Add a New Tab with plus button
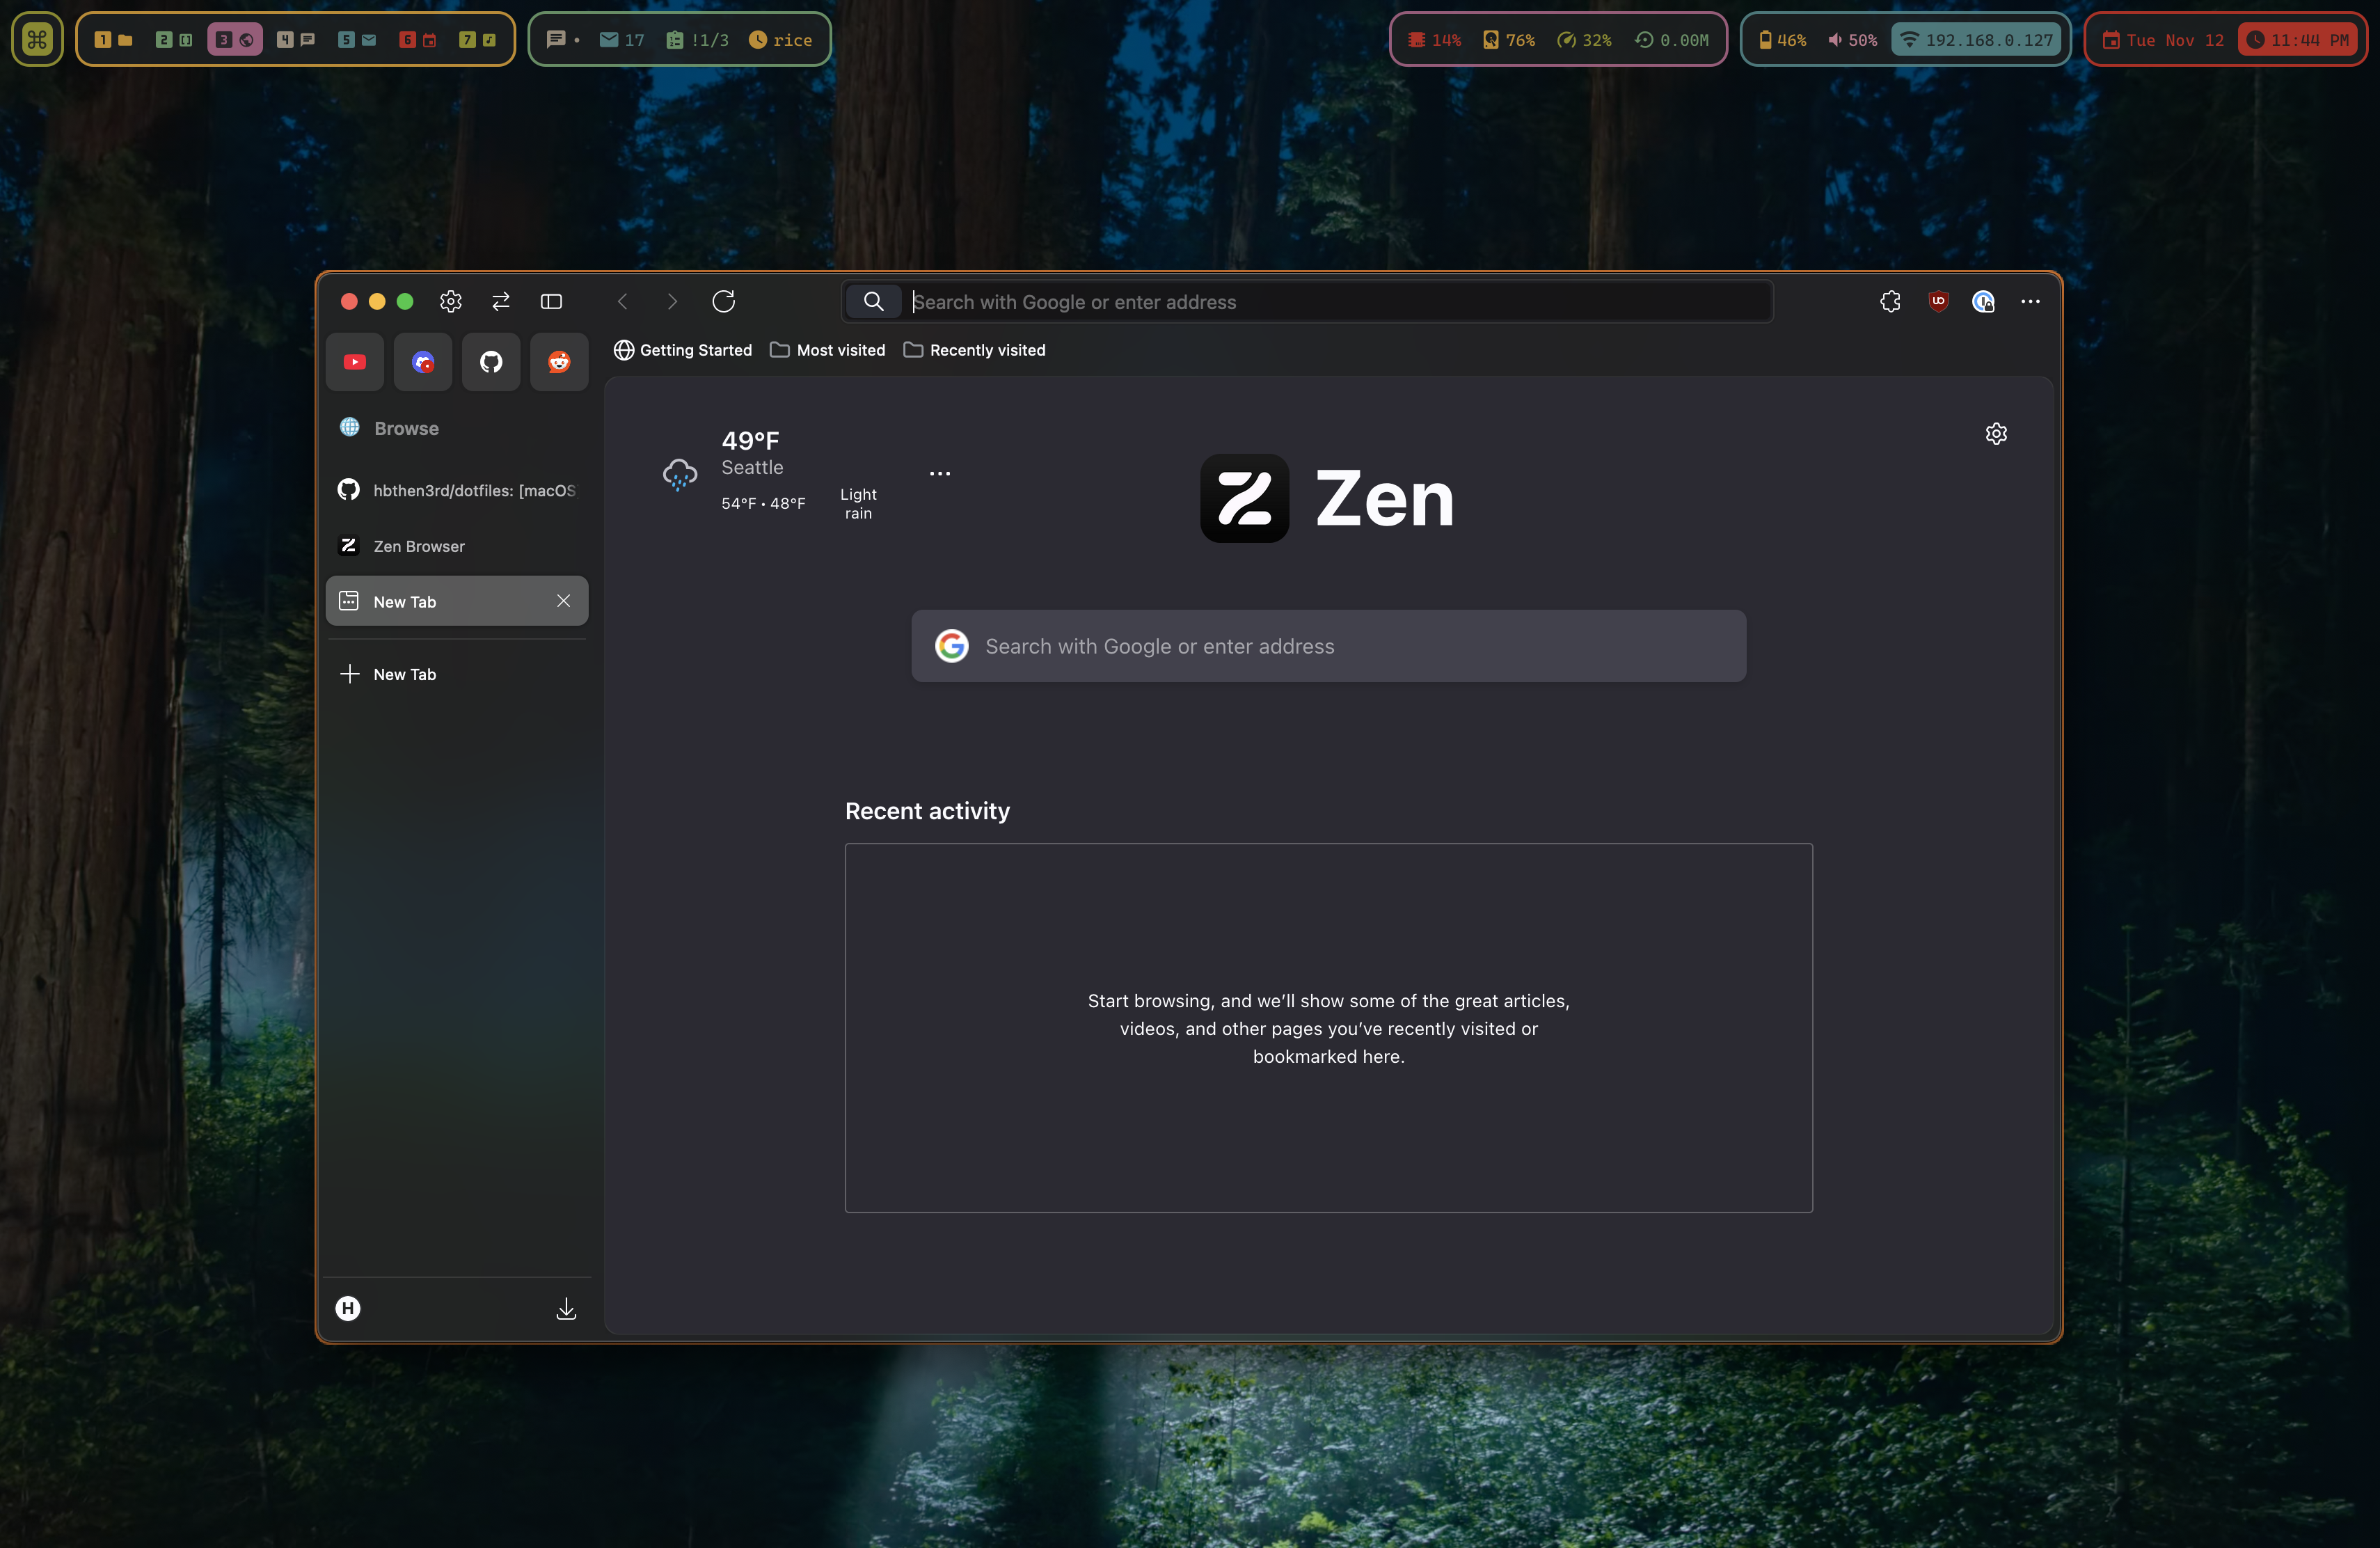The image size is (2380, 1548). [457, 674]
